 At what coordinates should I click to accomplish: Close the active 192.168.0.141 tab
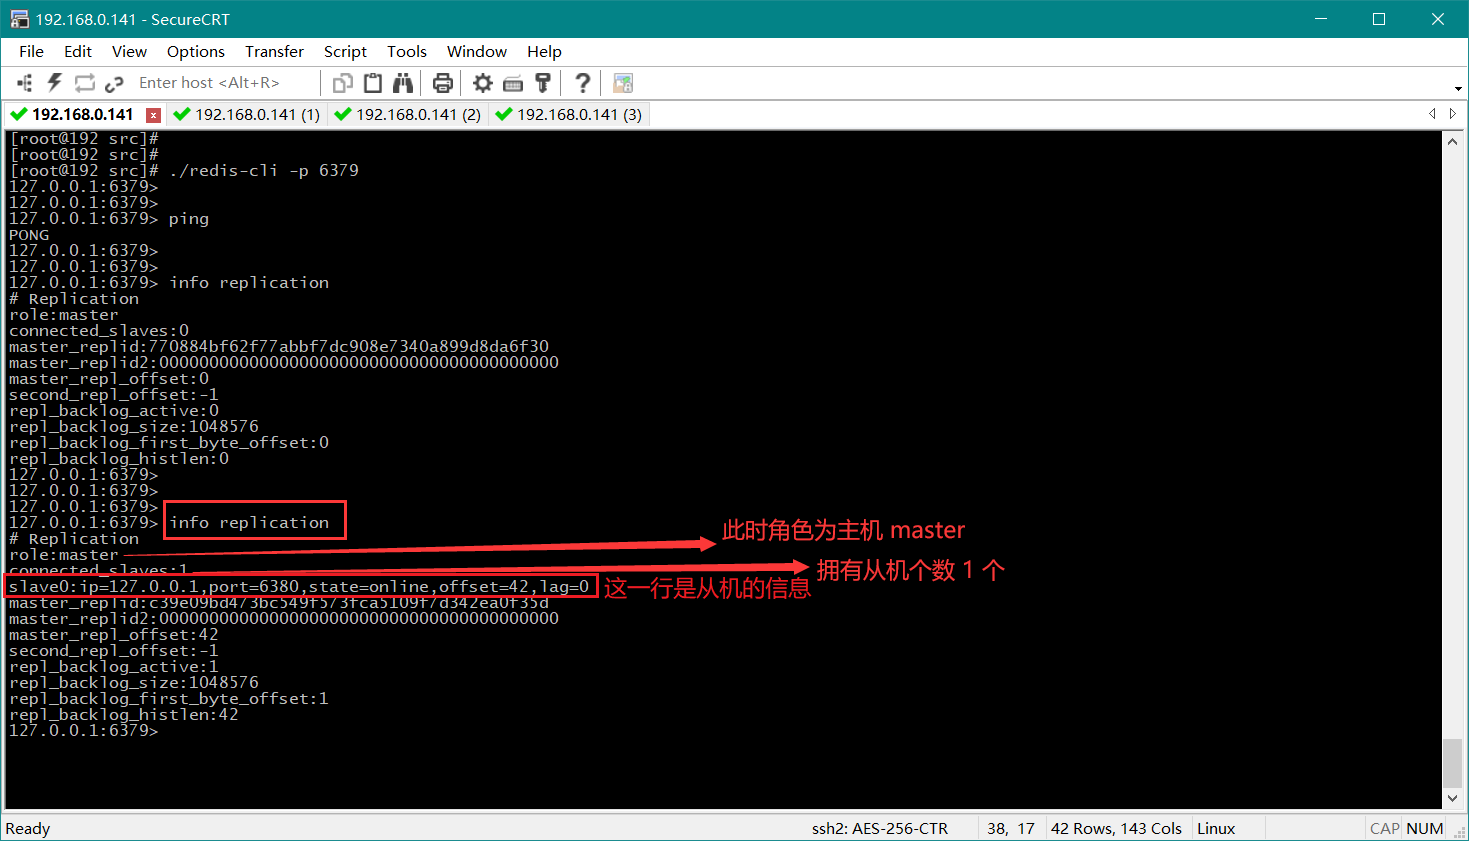pyautogui.click(x=153, y=115)
